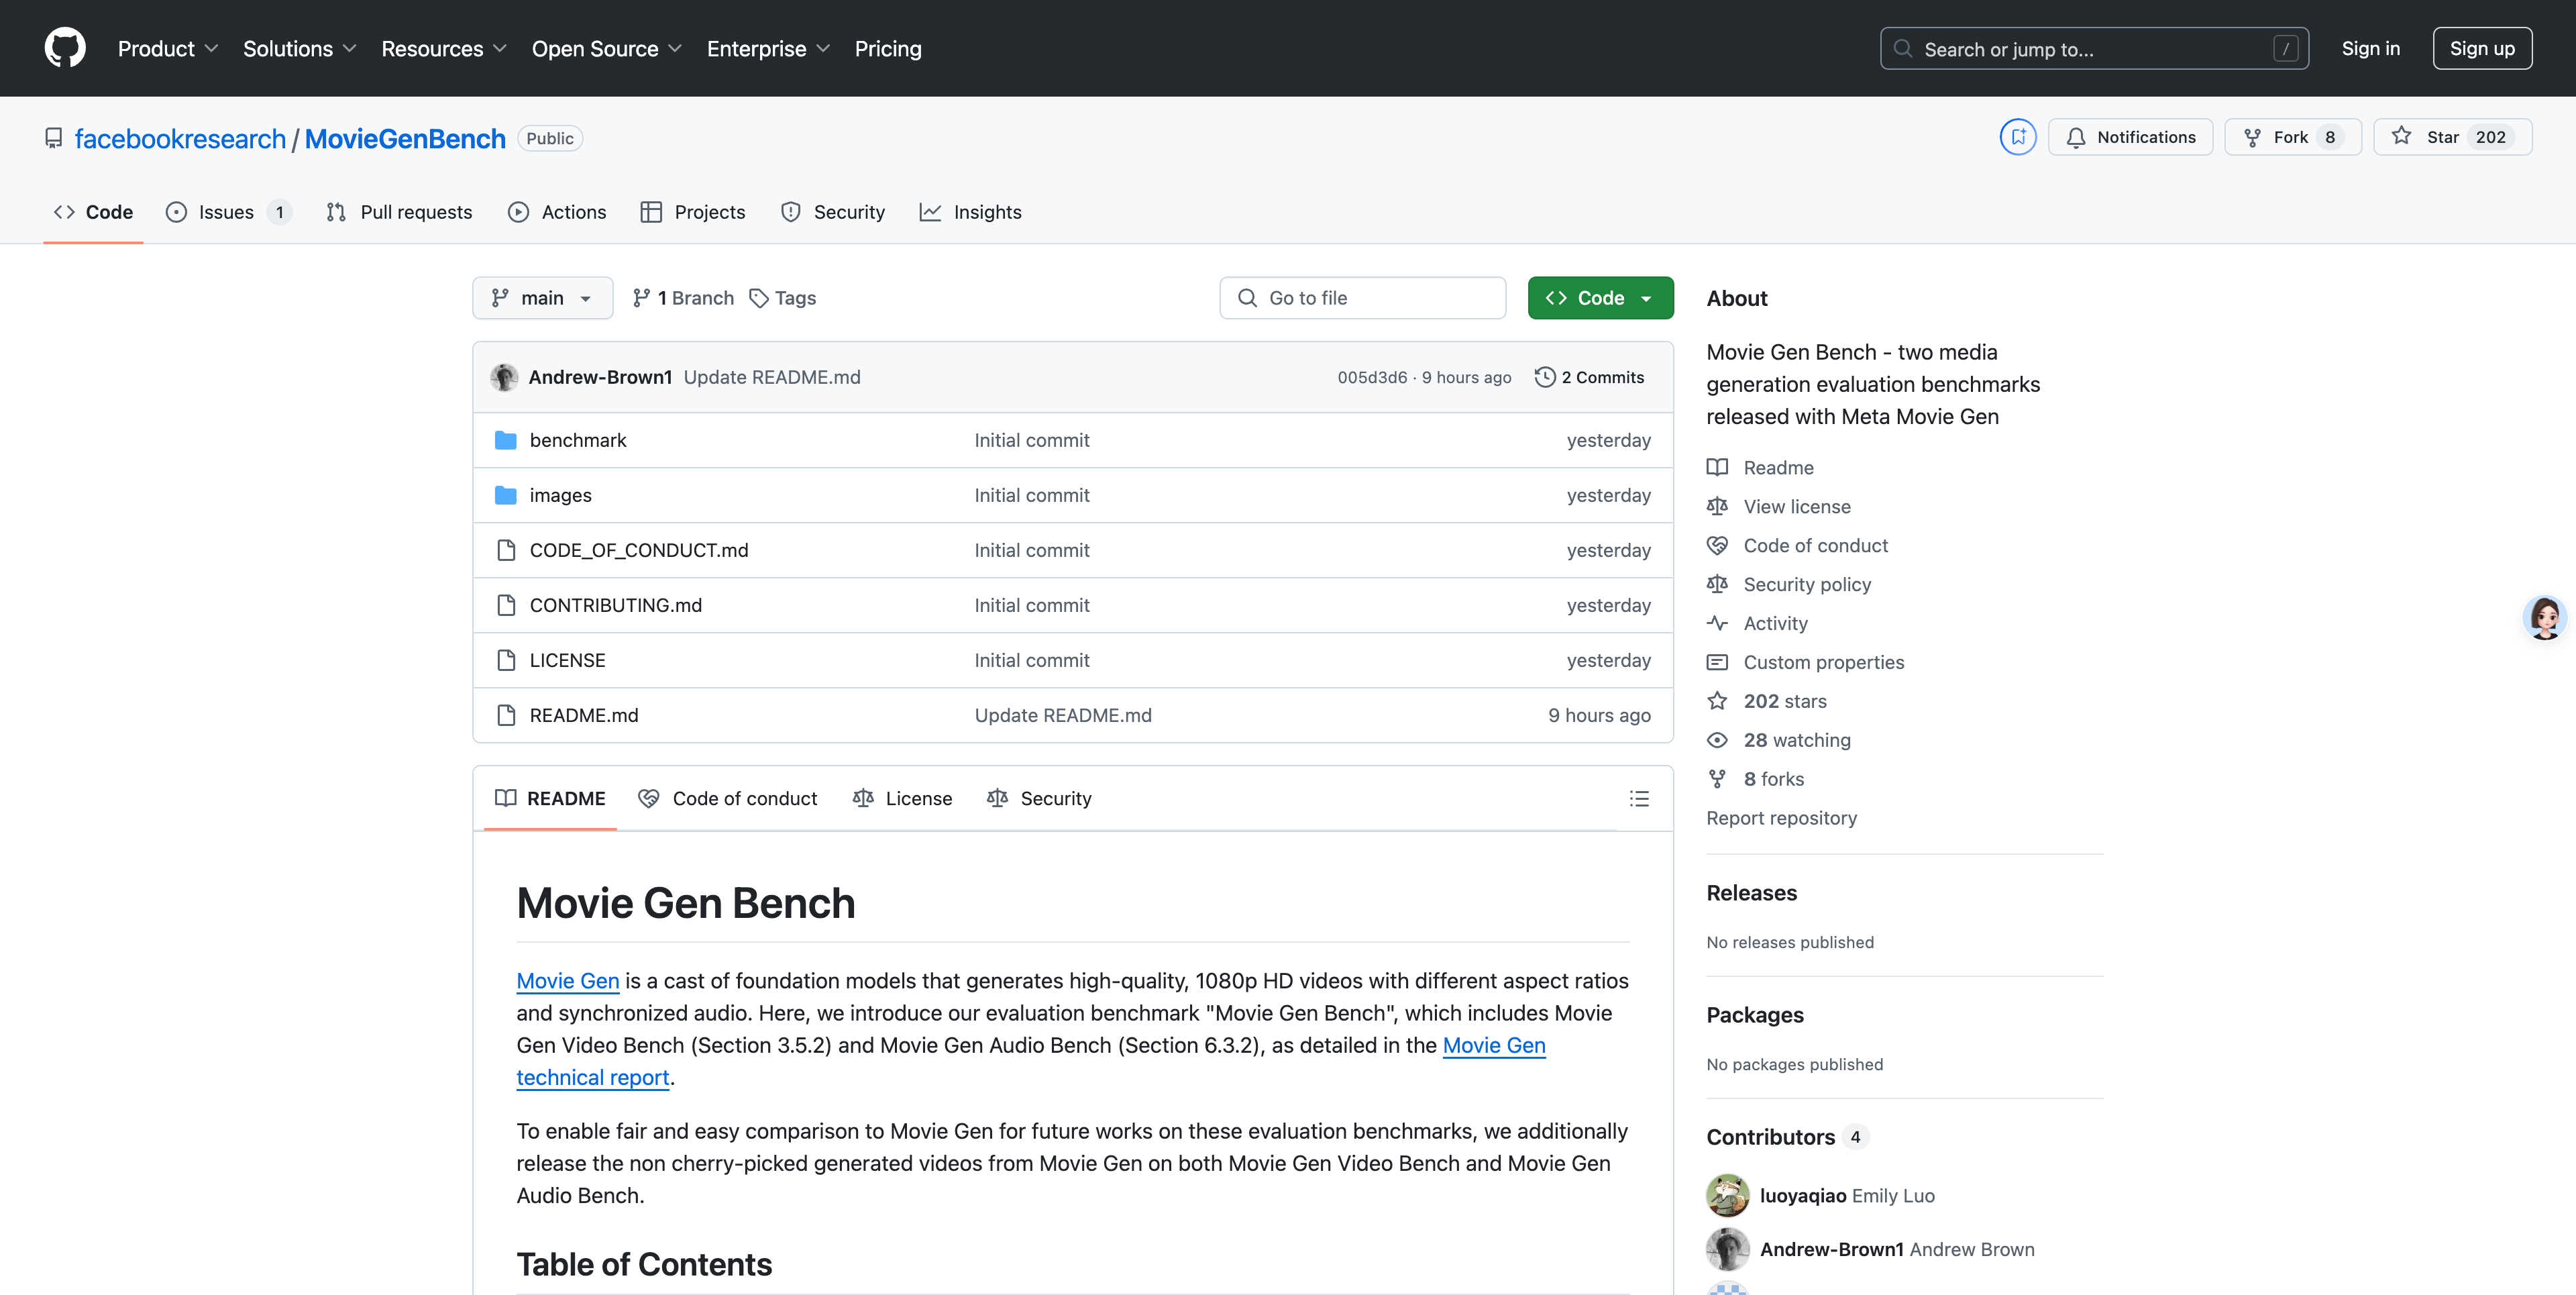Click the file icon for CODE_OF_CONDUCT.md

coord(506,550)
